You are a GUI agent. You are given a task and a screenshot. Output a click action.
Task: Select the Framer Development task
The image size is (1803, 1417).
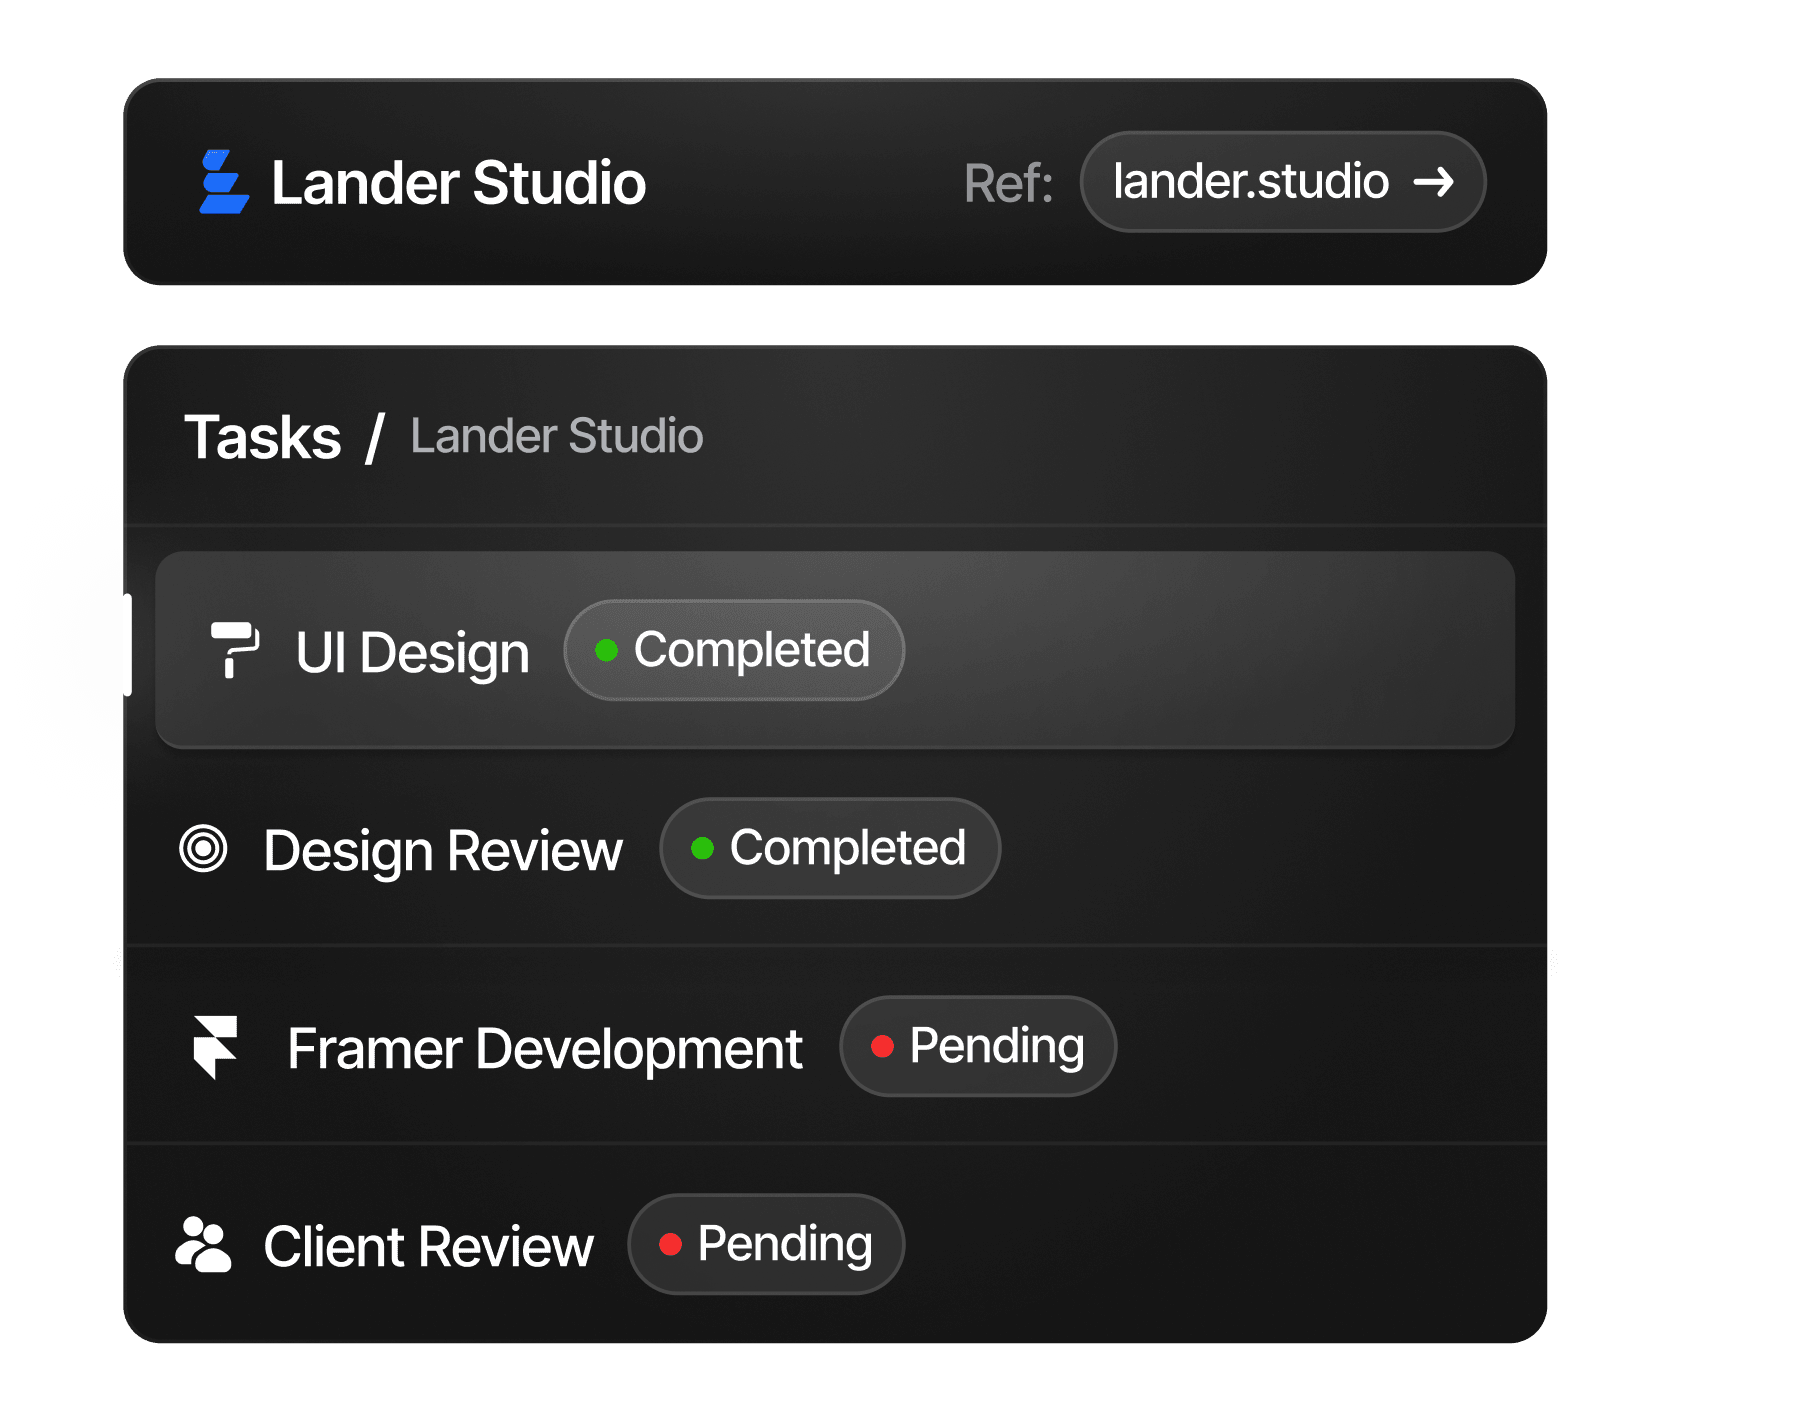[545, 1048]
